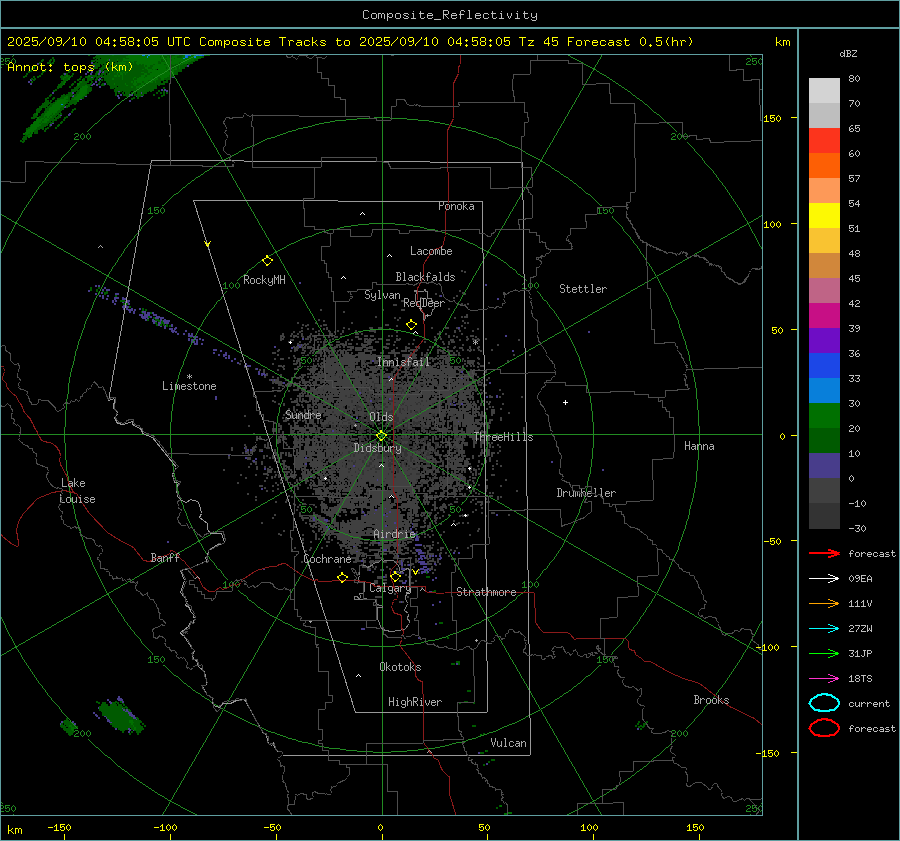The image size is (900, 841).
Task: Click the Composite_Reflectivity title
Action: 450,15
